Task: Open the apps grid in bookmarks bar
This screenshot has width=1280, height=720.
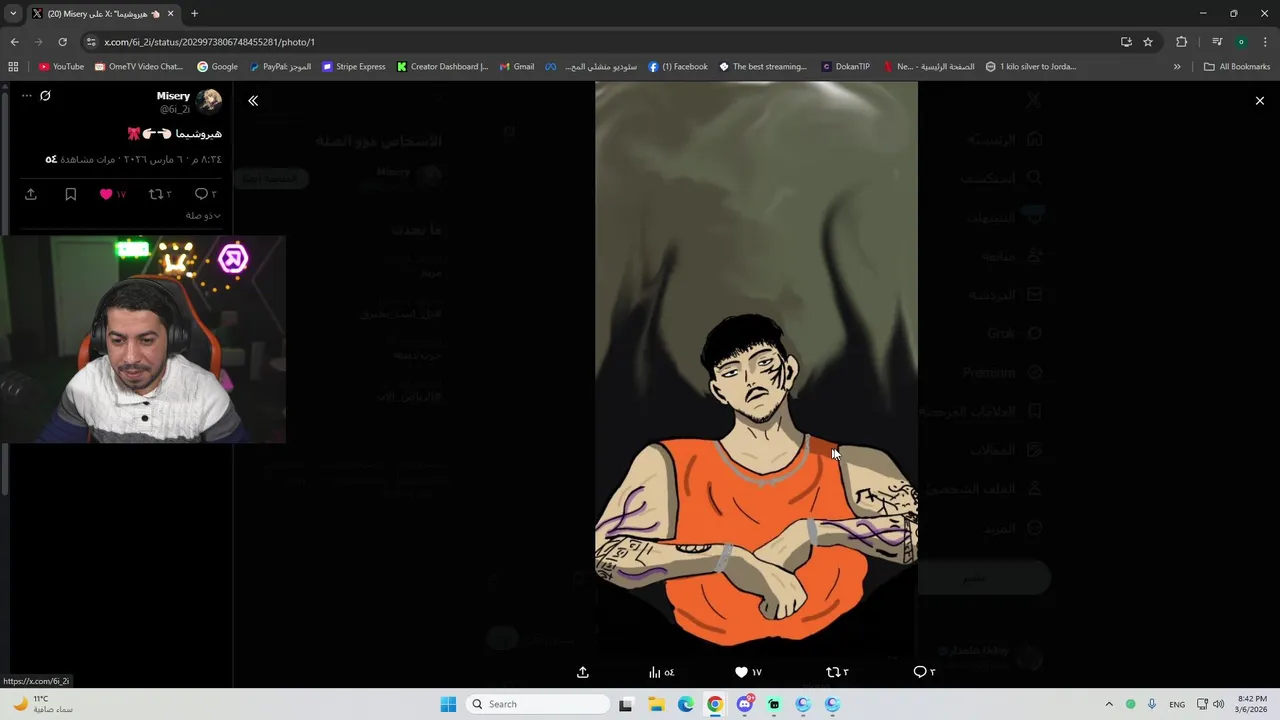Action: click(x=13, y=67)
